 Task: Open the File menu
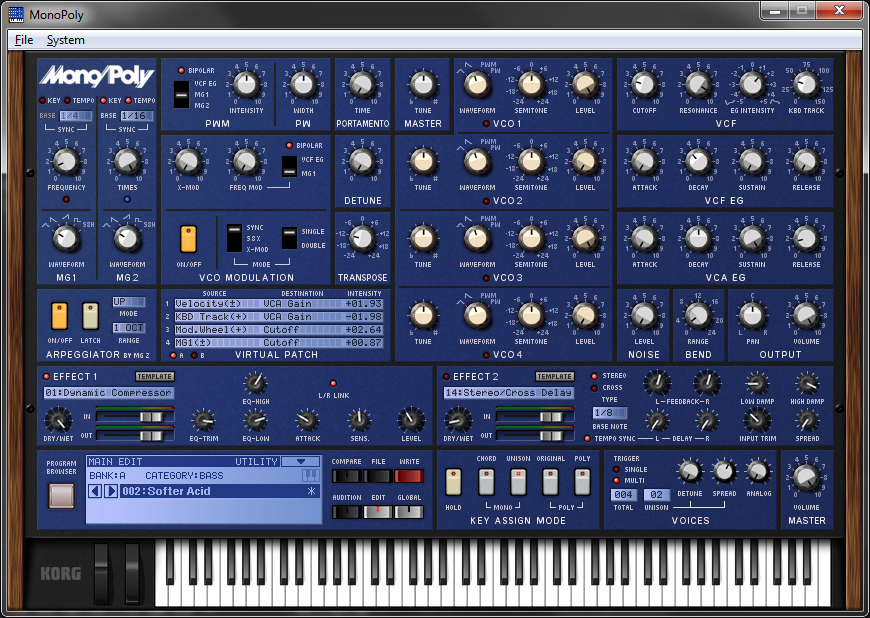pyautogui.click(x=24, y=40)
